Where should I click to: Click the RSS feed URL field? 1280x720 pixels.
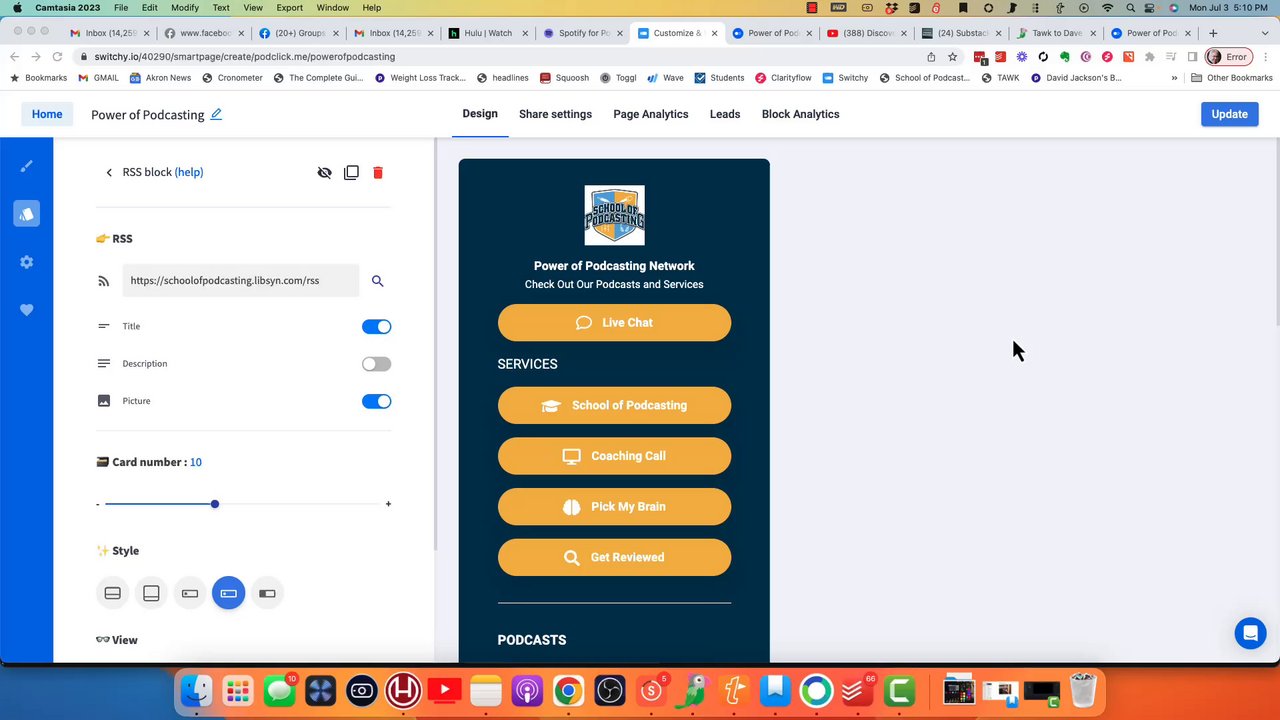(x=241, y=281)
